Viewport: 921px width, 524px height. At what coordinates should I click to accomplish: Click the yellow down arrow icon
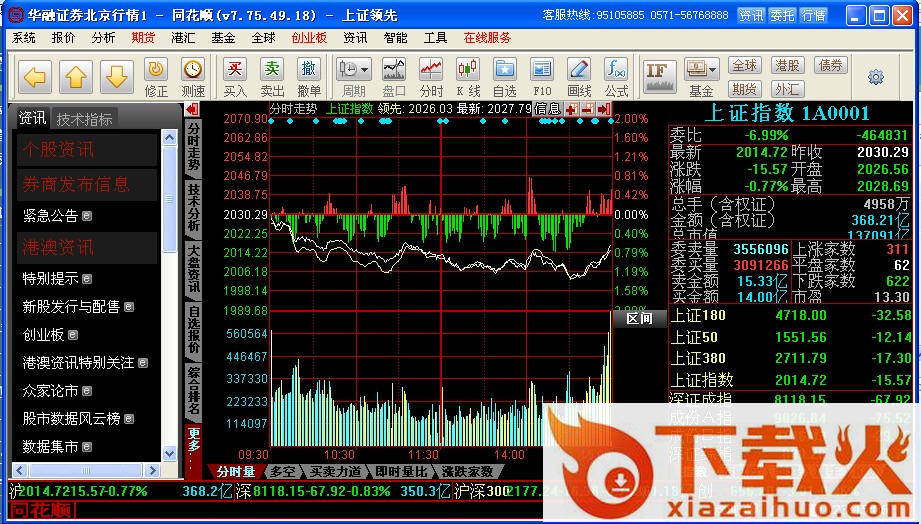pyautogui.click(x=117, y=77)
